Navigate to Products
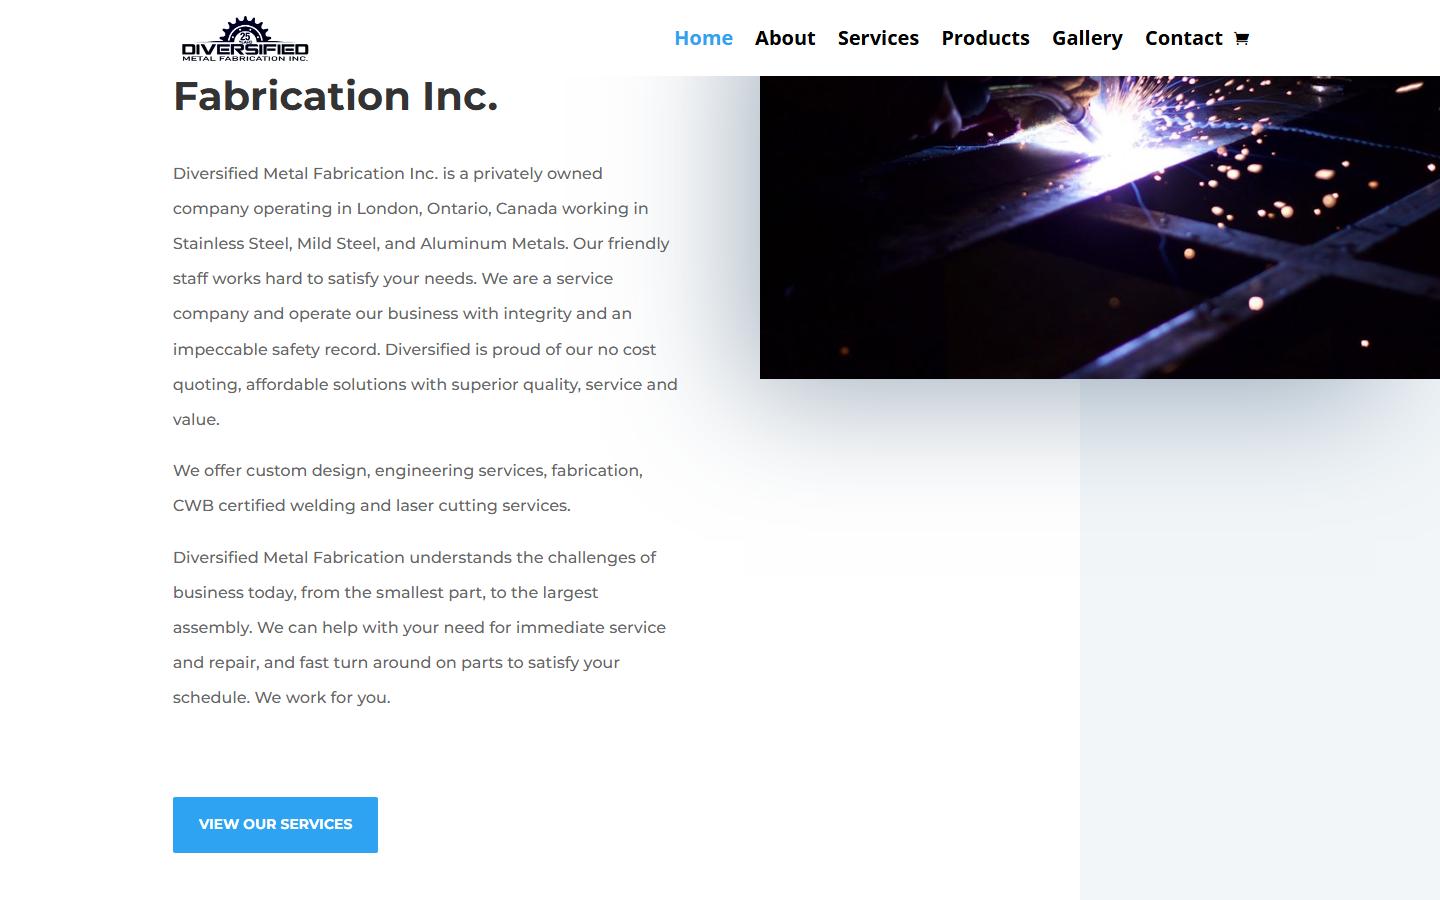Image resolution: width=1440 pixels, height=900 pixels. click(985, 38)
